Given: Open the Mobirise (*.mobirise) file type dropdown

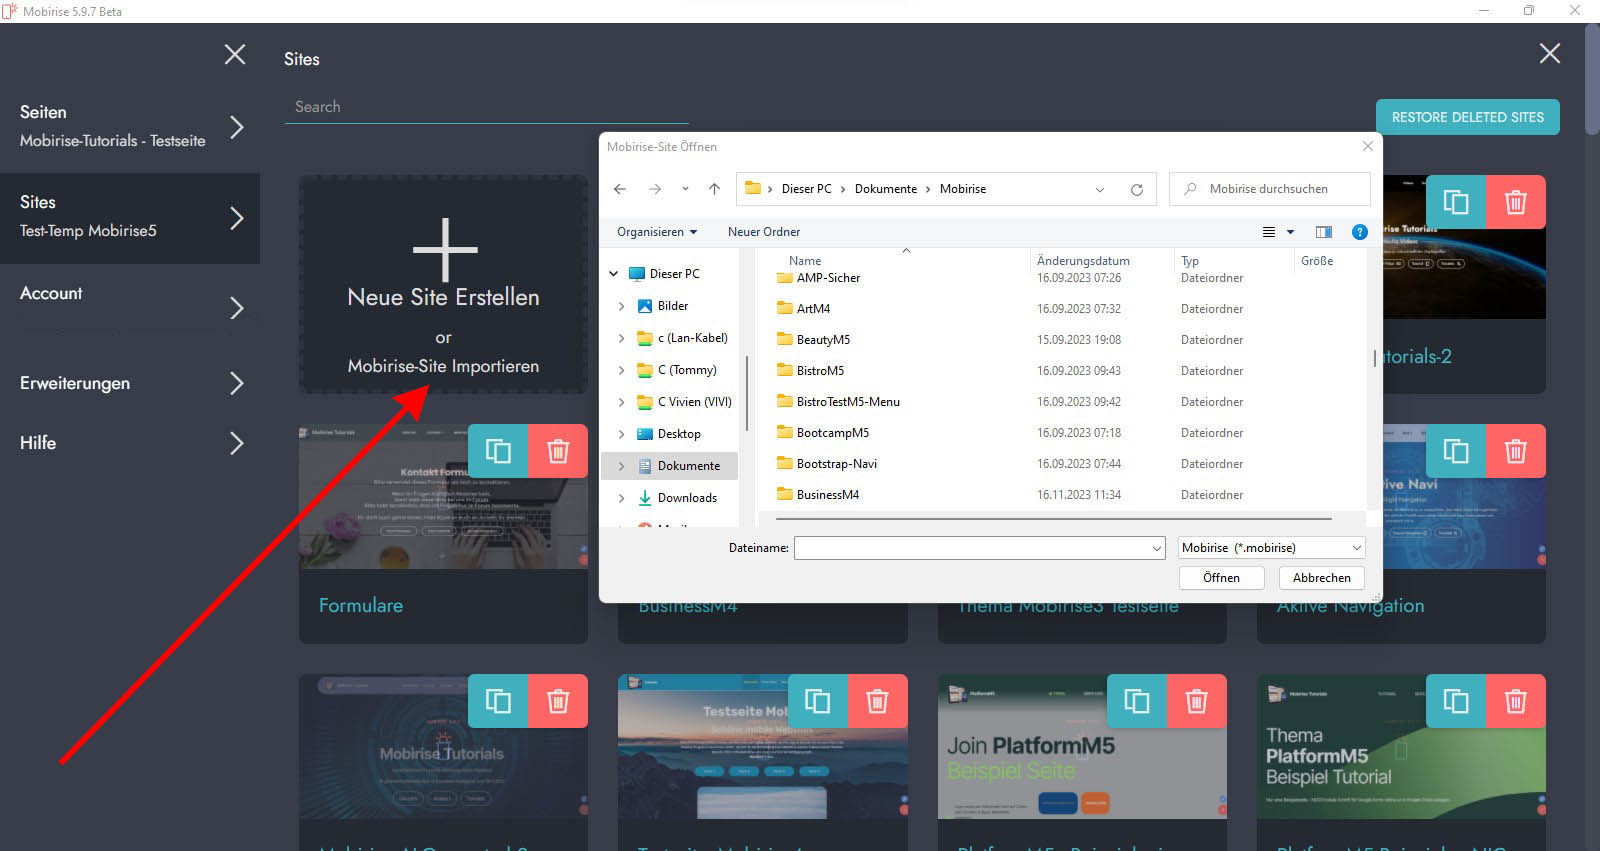Looking at the screenshot, I should point(1271,548).
